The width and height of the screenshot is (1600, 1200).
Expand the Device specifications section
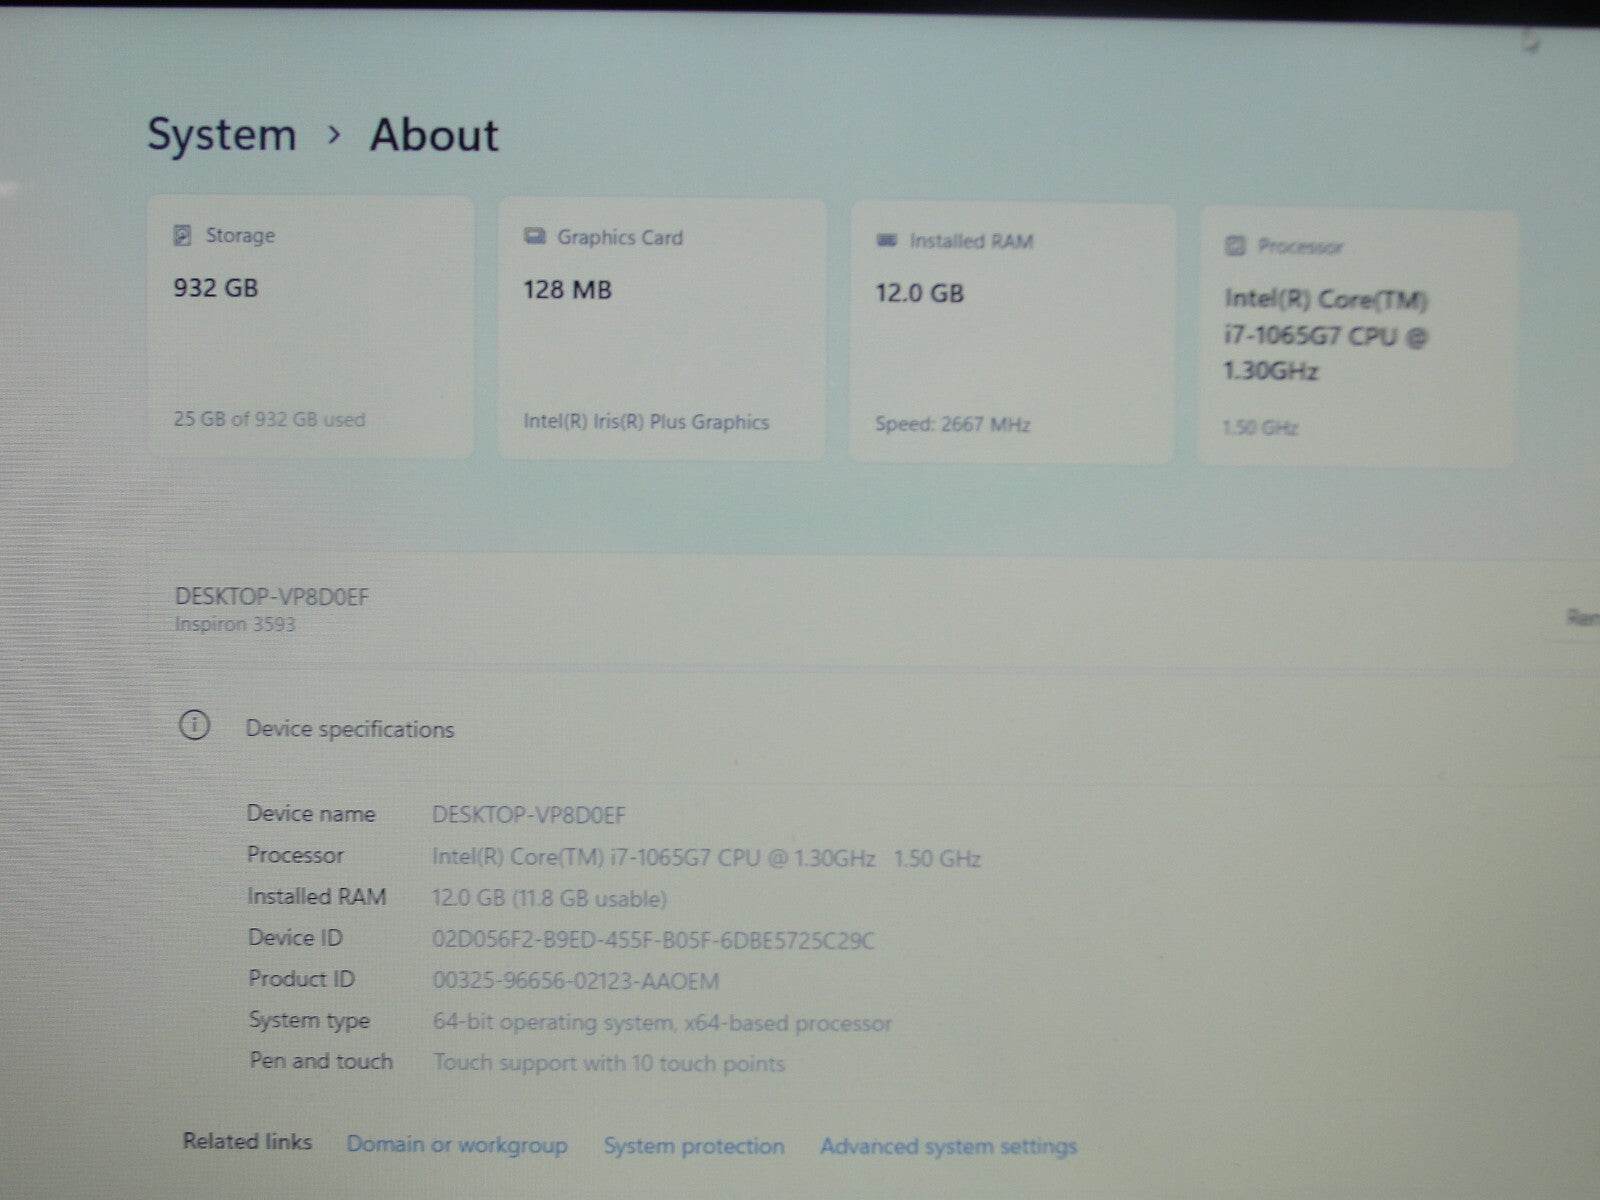(x=350, y=728)
